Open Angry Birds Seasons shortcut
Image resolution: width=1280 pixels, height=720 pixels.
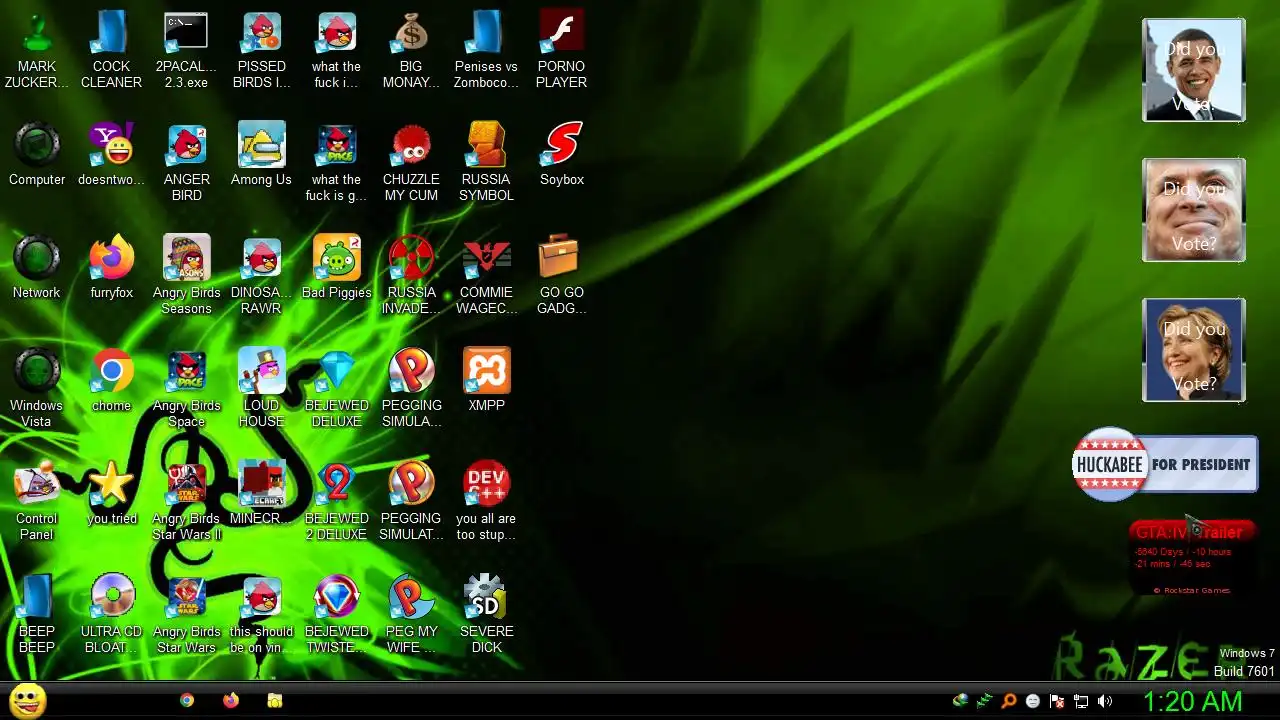coord(187,276)
